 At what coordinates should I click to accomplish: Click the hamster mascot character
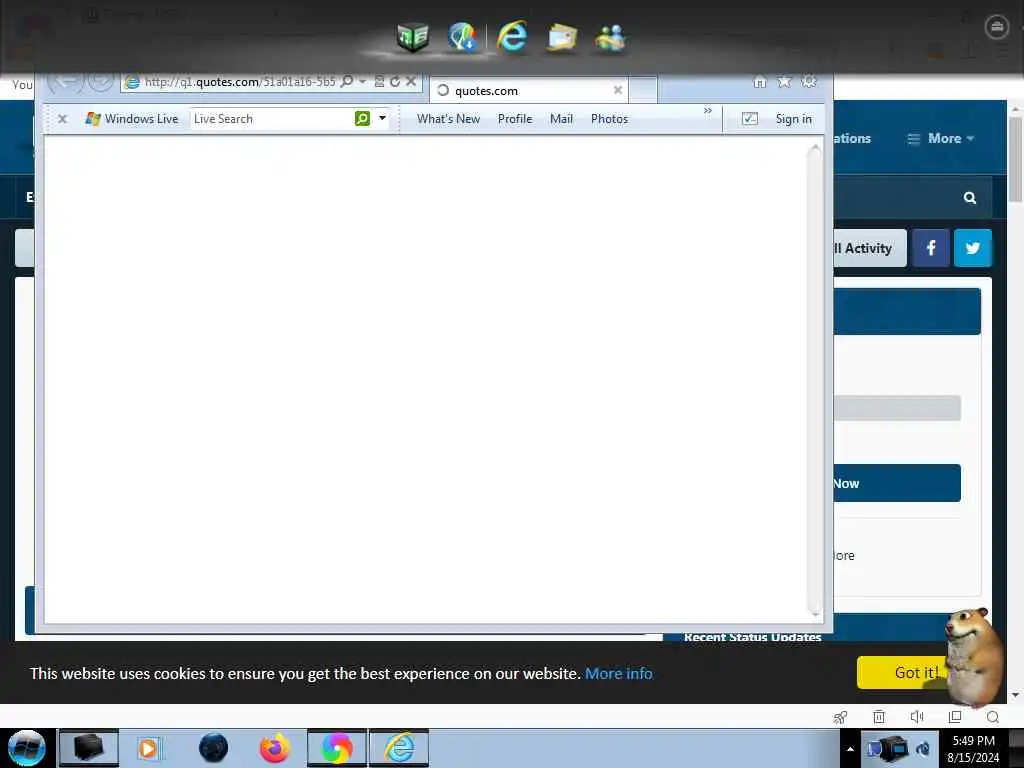[973, 656]
